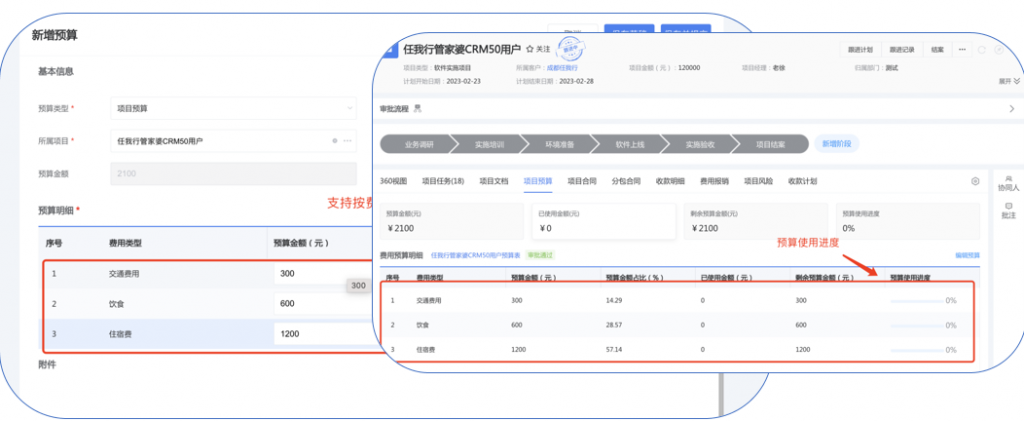
Task: Click 住宿费 in the 新增预算 table
Action: coord(120,334)
